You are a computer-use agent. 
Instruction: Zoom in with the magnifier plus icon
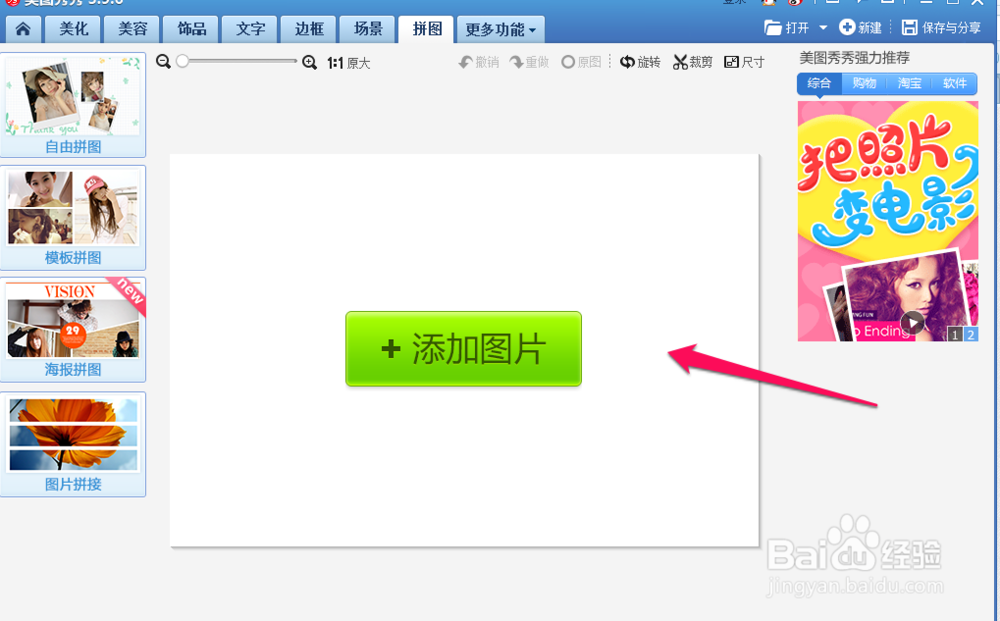tap(310, 61)
